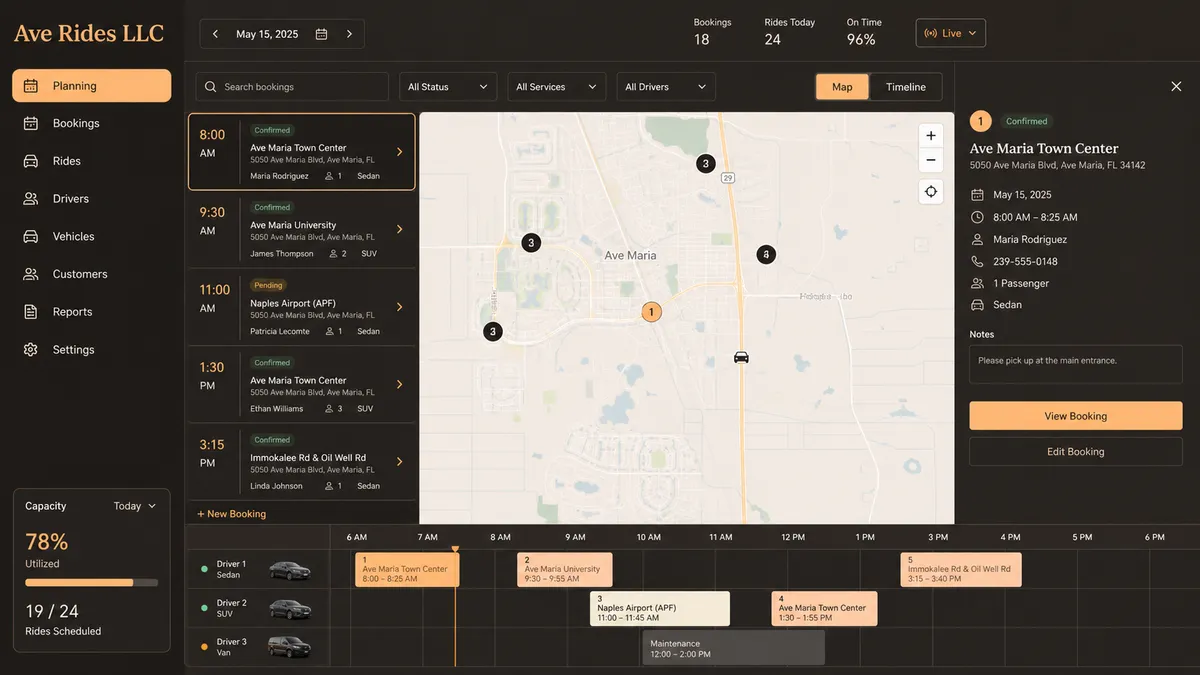Open chevron for 8:00 AM booking
Screen dimensions: 1200x675
coord(399,152)
